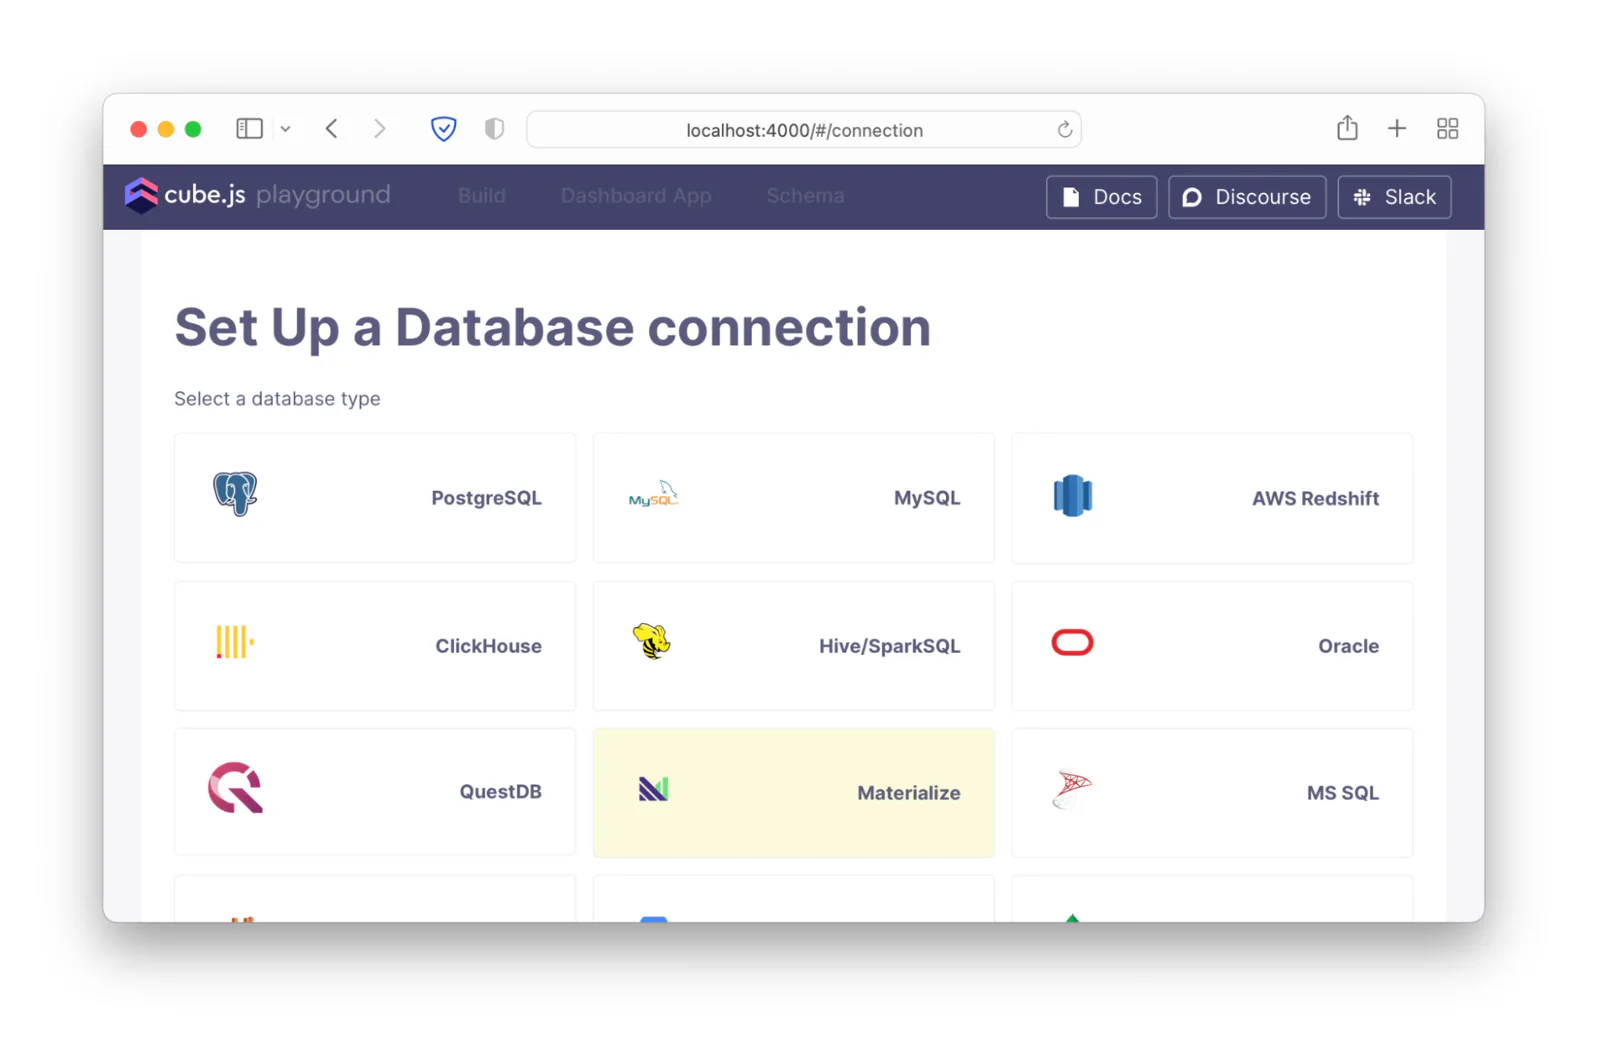Select MySQL database text label

927,498
